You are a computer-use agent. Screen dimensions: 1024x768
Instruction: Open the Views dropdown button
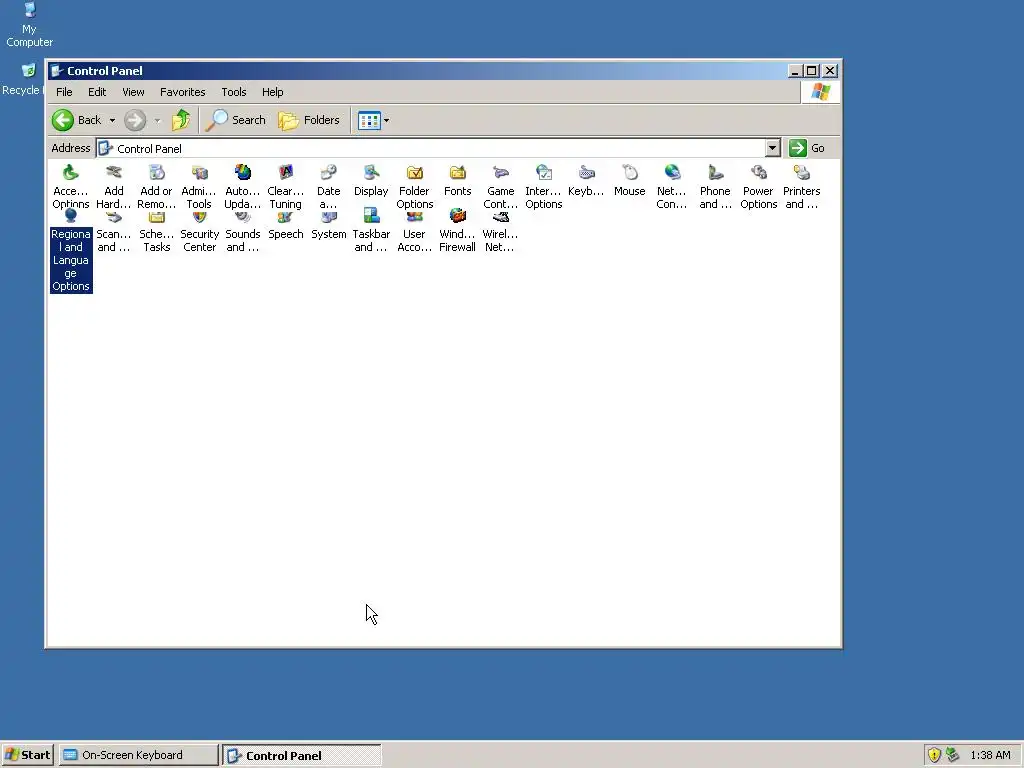[x=374, y=120]
